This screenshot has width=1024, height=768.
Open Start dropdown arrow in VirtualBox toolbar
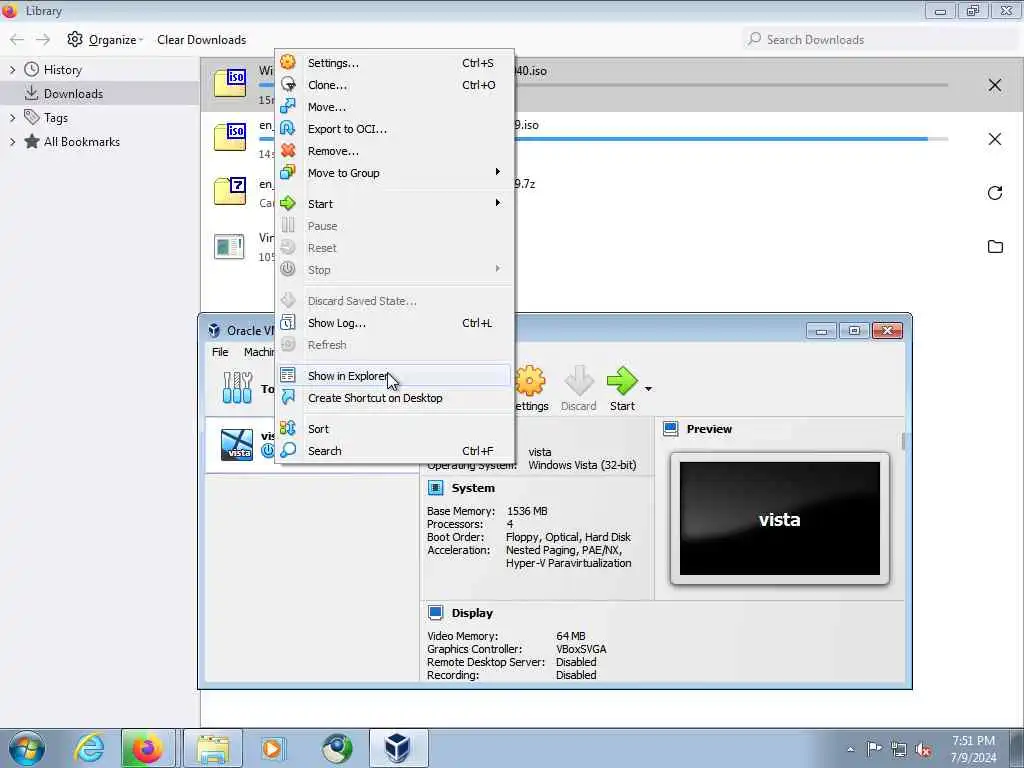point(648,389)
